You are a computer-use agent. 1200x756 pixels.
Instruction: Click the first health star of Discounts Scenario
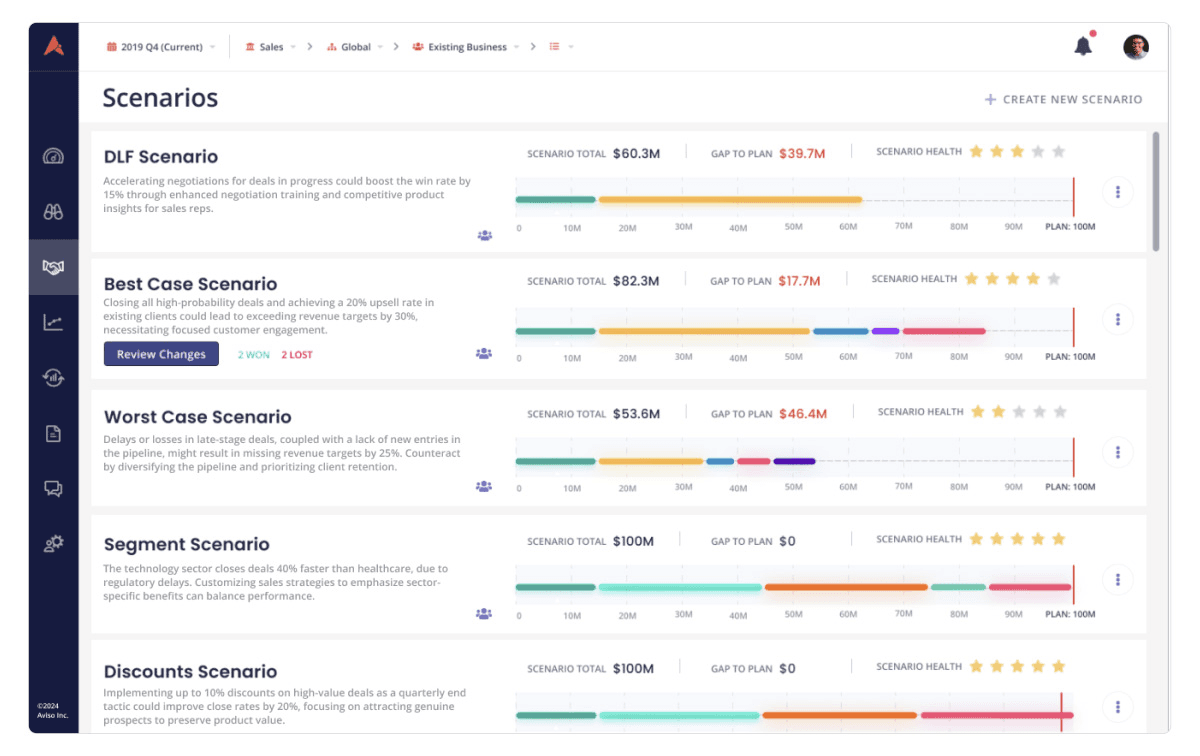(x=976, y=666)
